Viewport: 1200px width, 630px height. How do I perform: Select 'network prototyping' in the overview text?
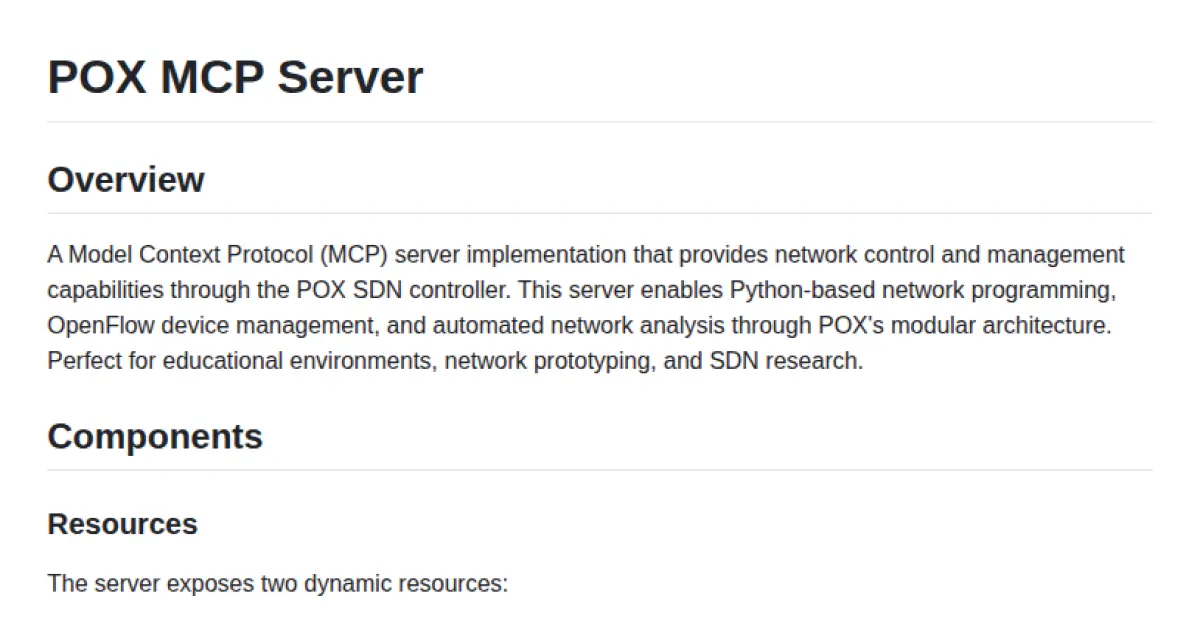click(x=530, y=361)
